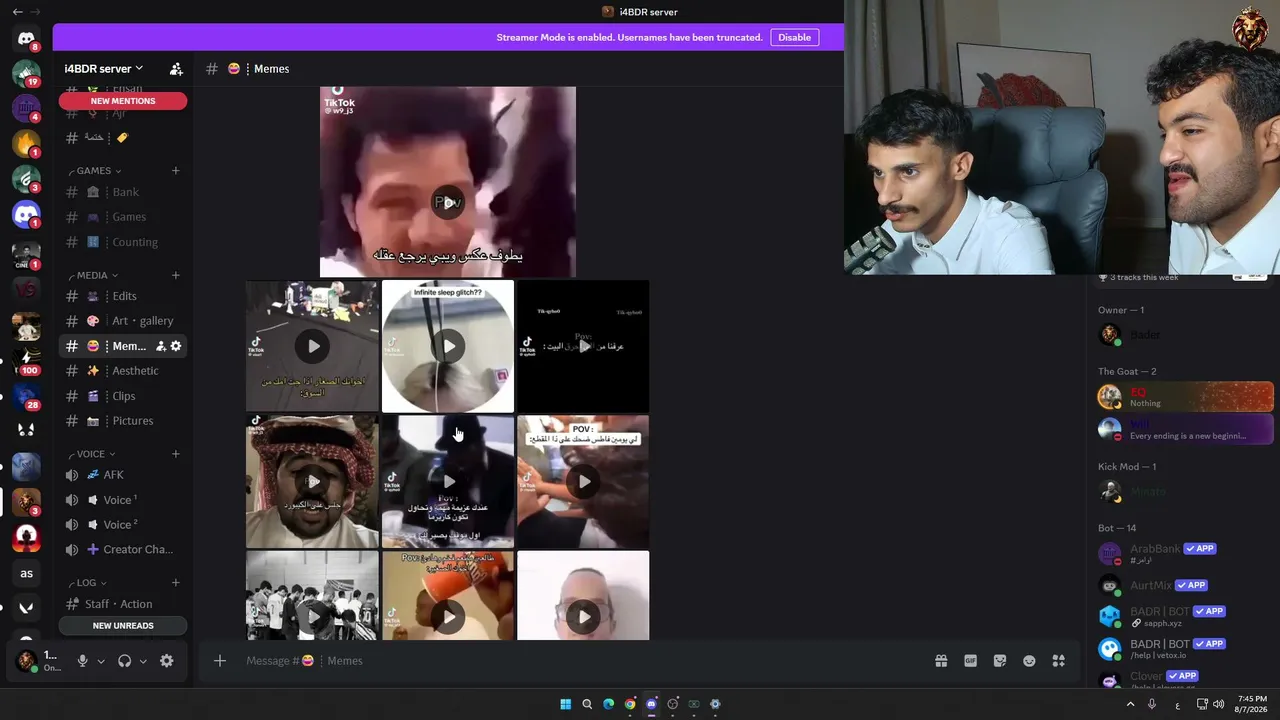Open member Bader's profile
The image size is (1280, 720).
point(1186,335)
